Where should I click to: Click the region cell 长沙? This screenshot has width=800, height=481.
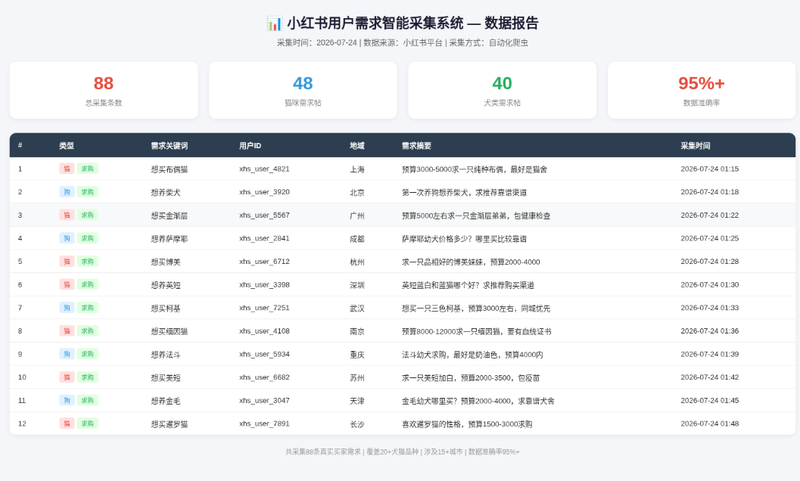(x=357, y=424)
